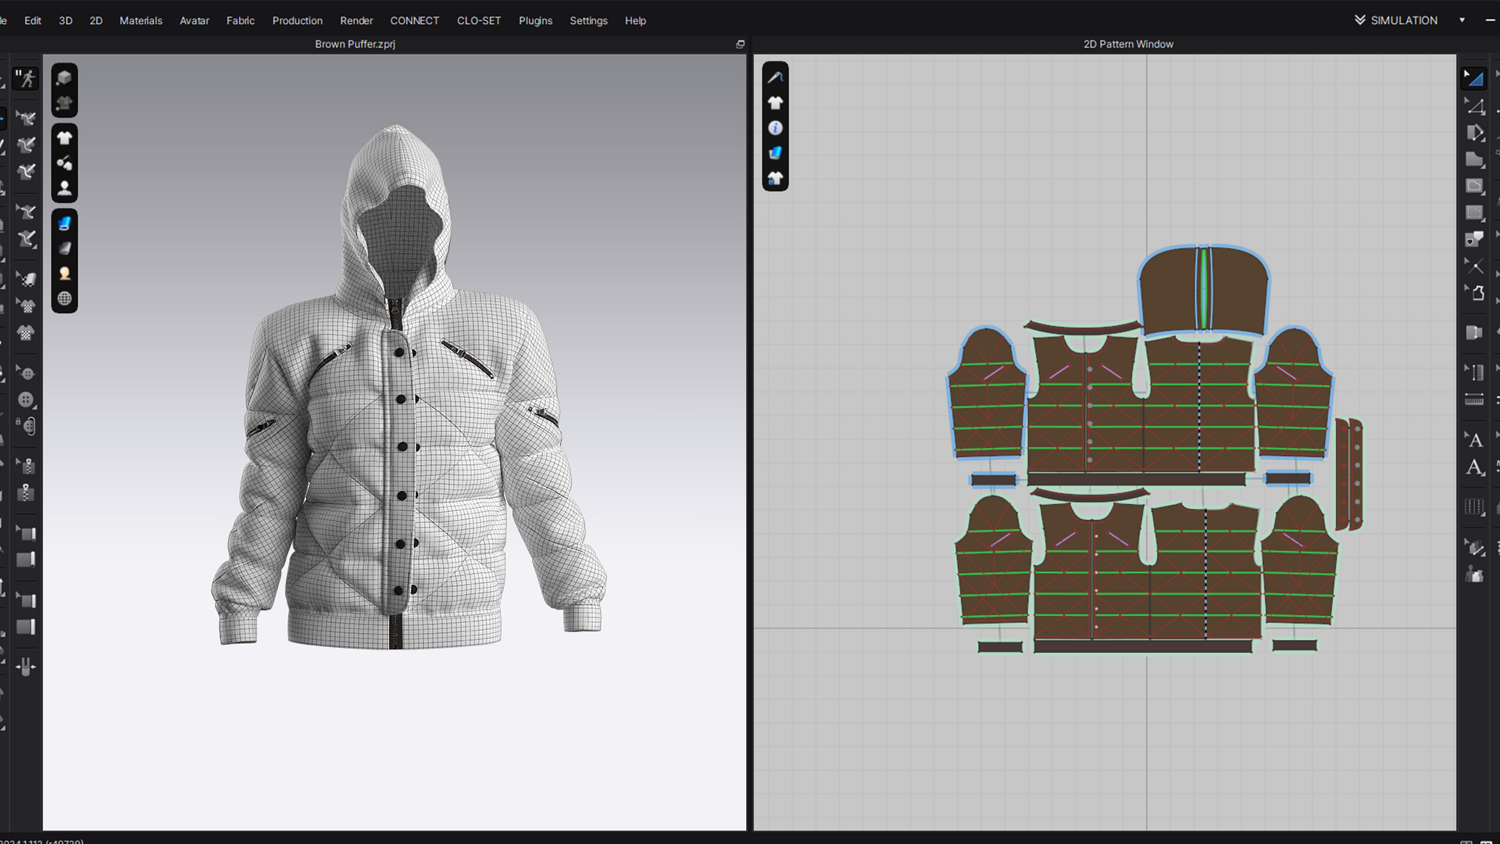Click the blue fabric icon in 2D window
The height and width of the screenshot is (844, 1500).
pyautogui.click(x=775, y=153)
